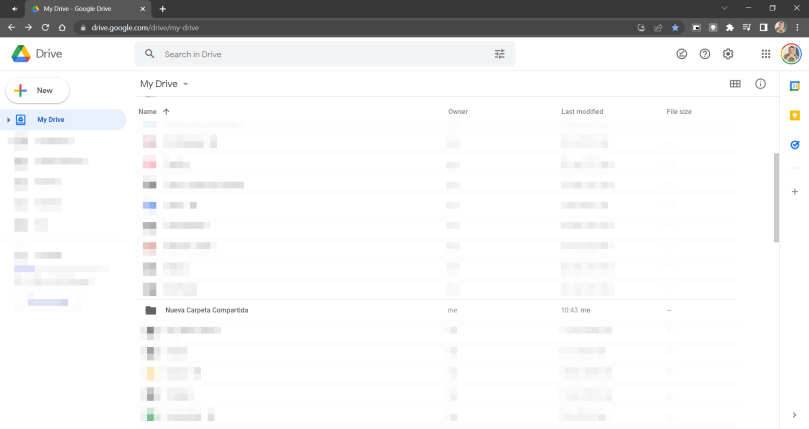Sort by Name column header
This screenshot has height=429, width=809.
147,112
